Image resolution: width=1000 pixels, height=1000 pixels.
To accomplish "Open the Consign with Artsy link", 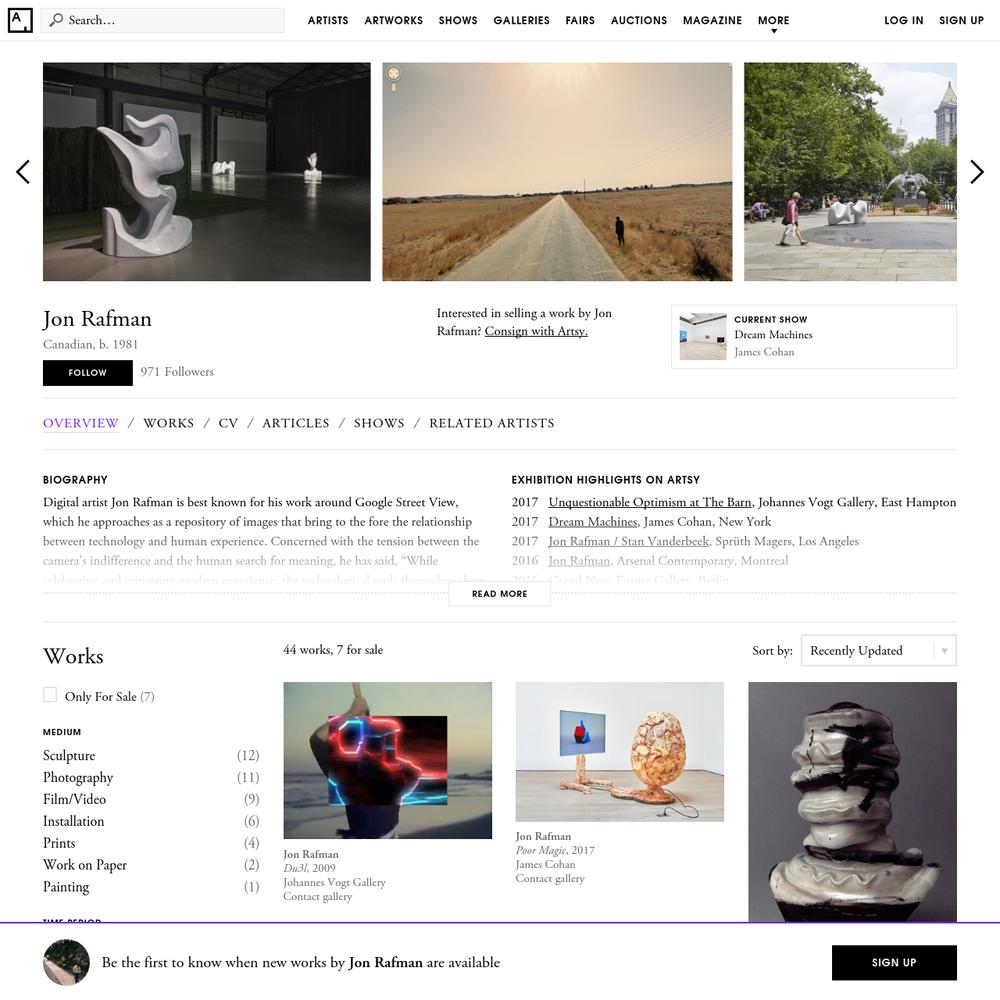I will pos(536,331).
